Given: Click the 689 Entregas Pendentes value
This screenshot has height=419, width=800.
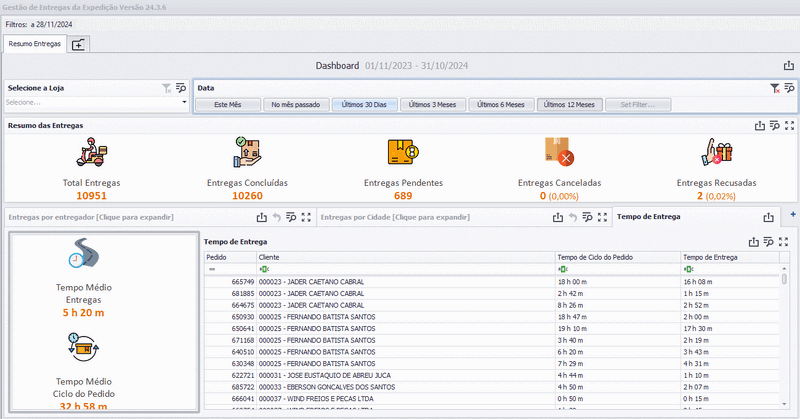Looking at the screenshot, I should click(x=403, y=196).
